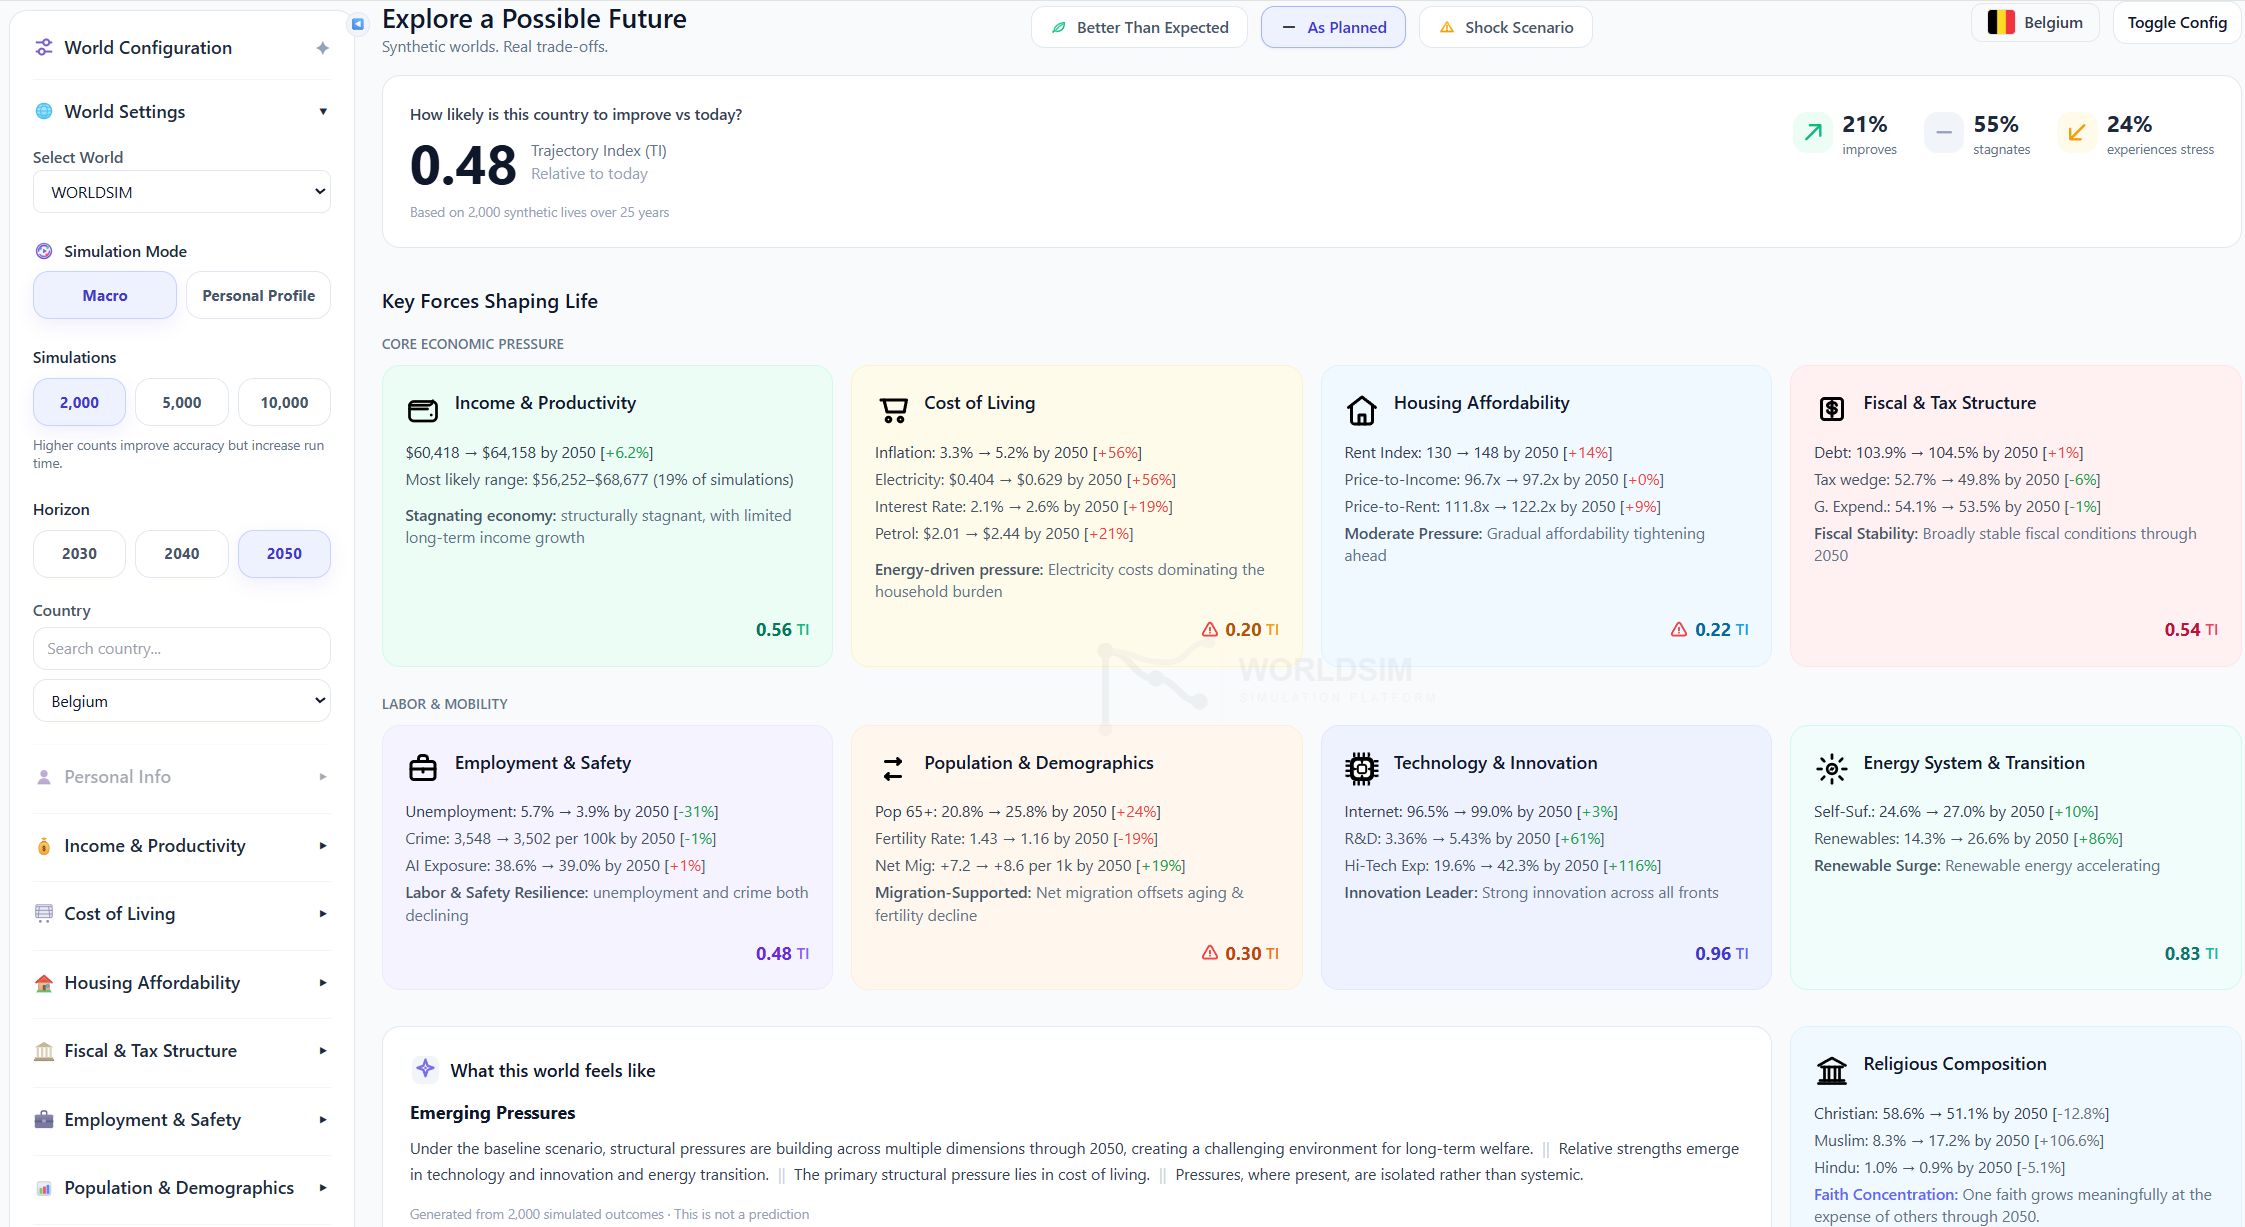Click the bank icon on Religious Composition panel

pos(1831,1069)
